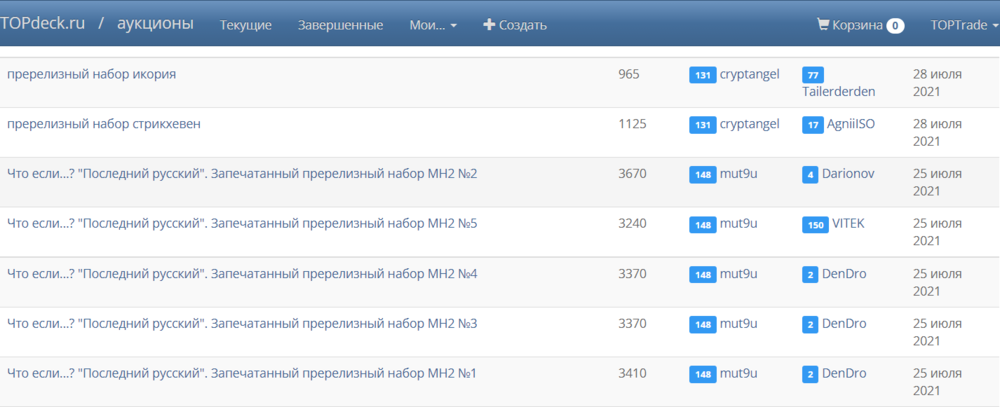
Task: Expand the Мои dropdown menu
Action: coord(433,25)
